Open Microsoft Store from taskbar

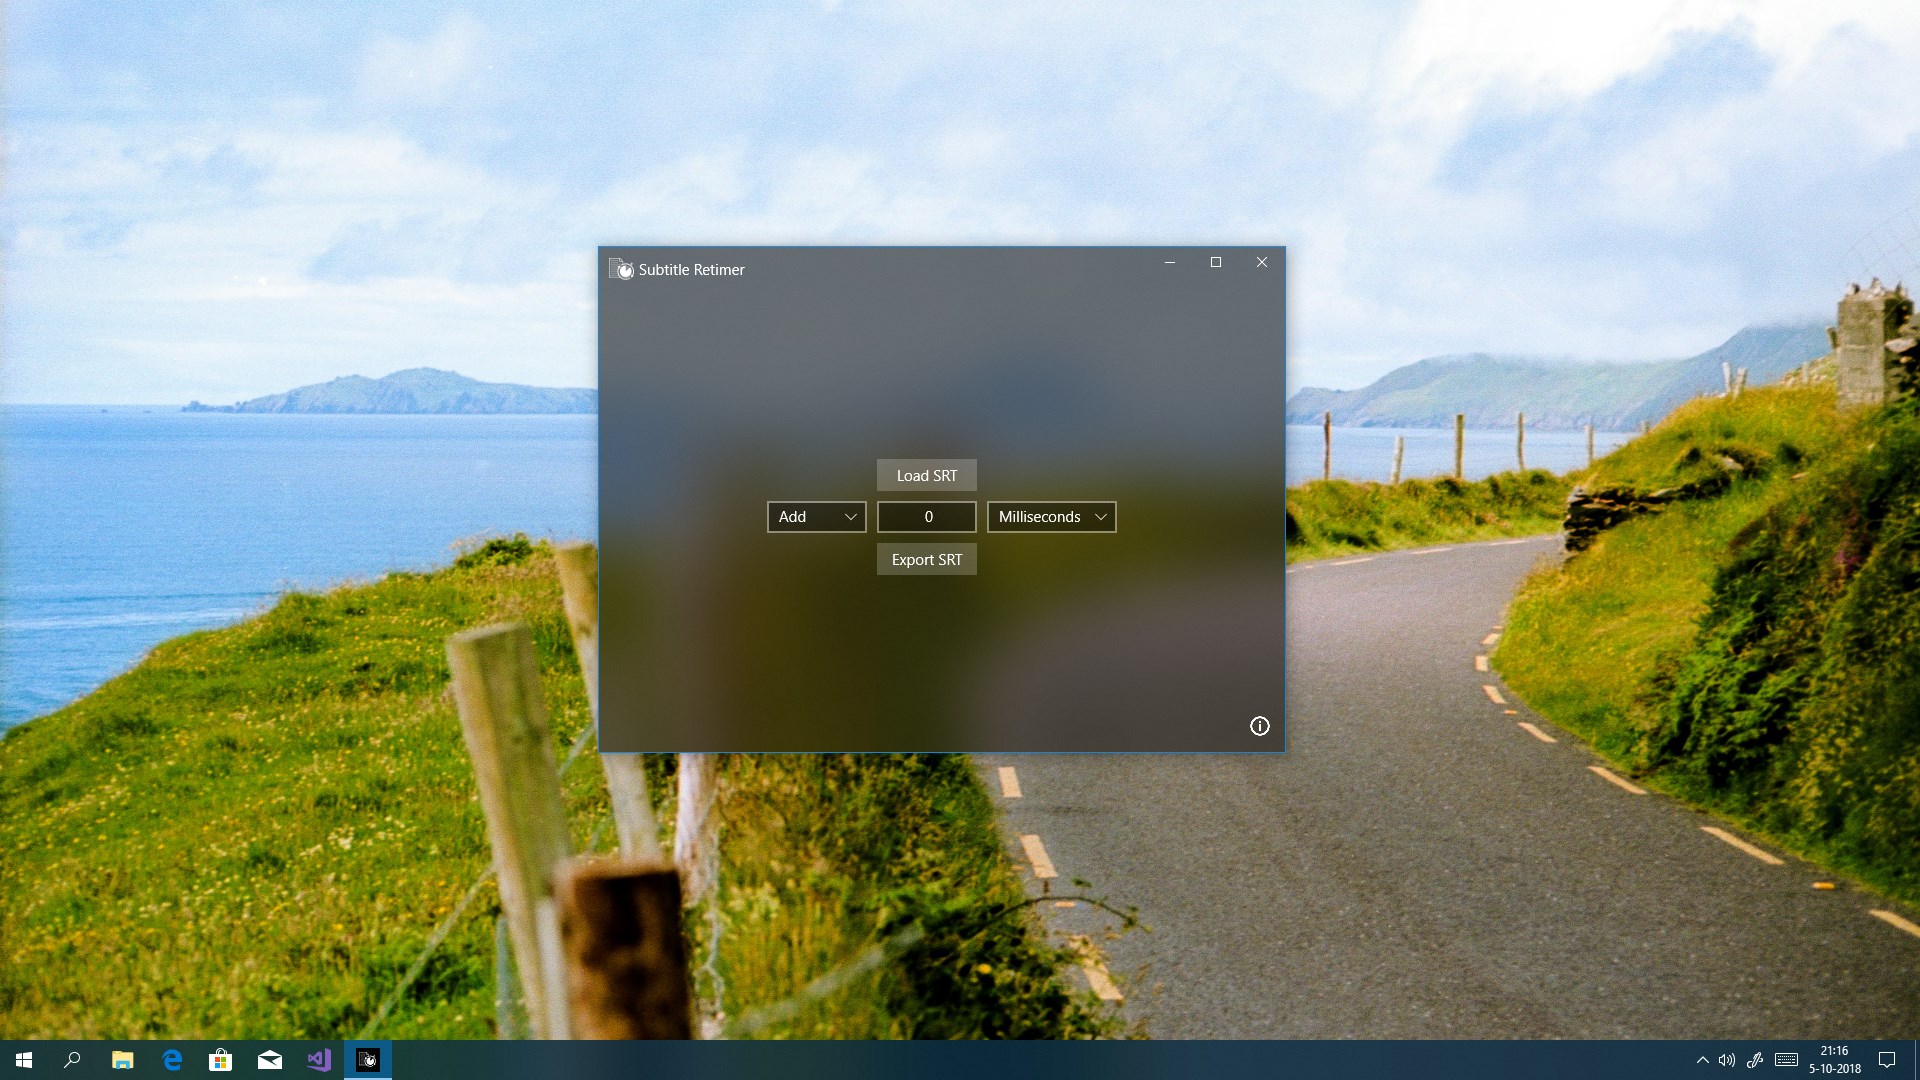(x=220, y=1060)
